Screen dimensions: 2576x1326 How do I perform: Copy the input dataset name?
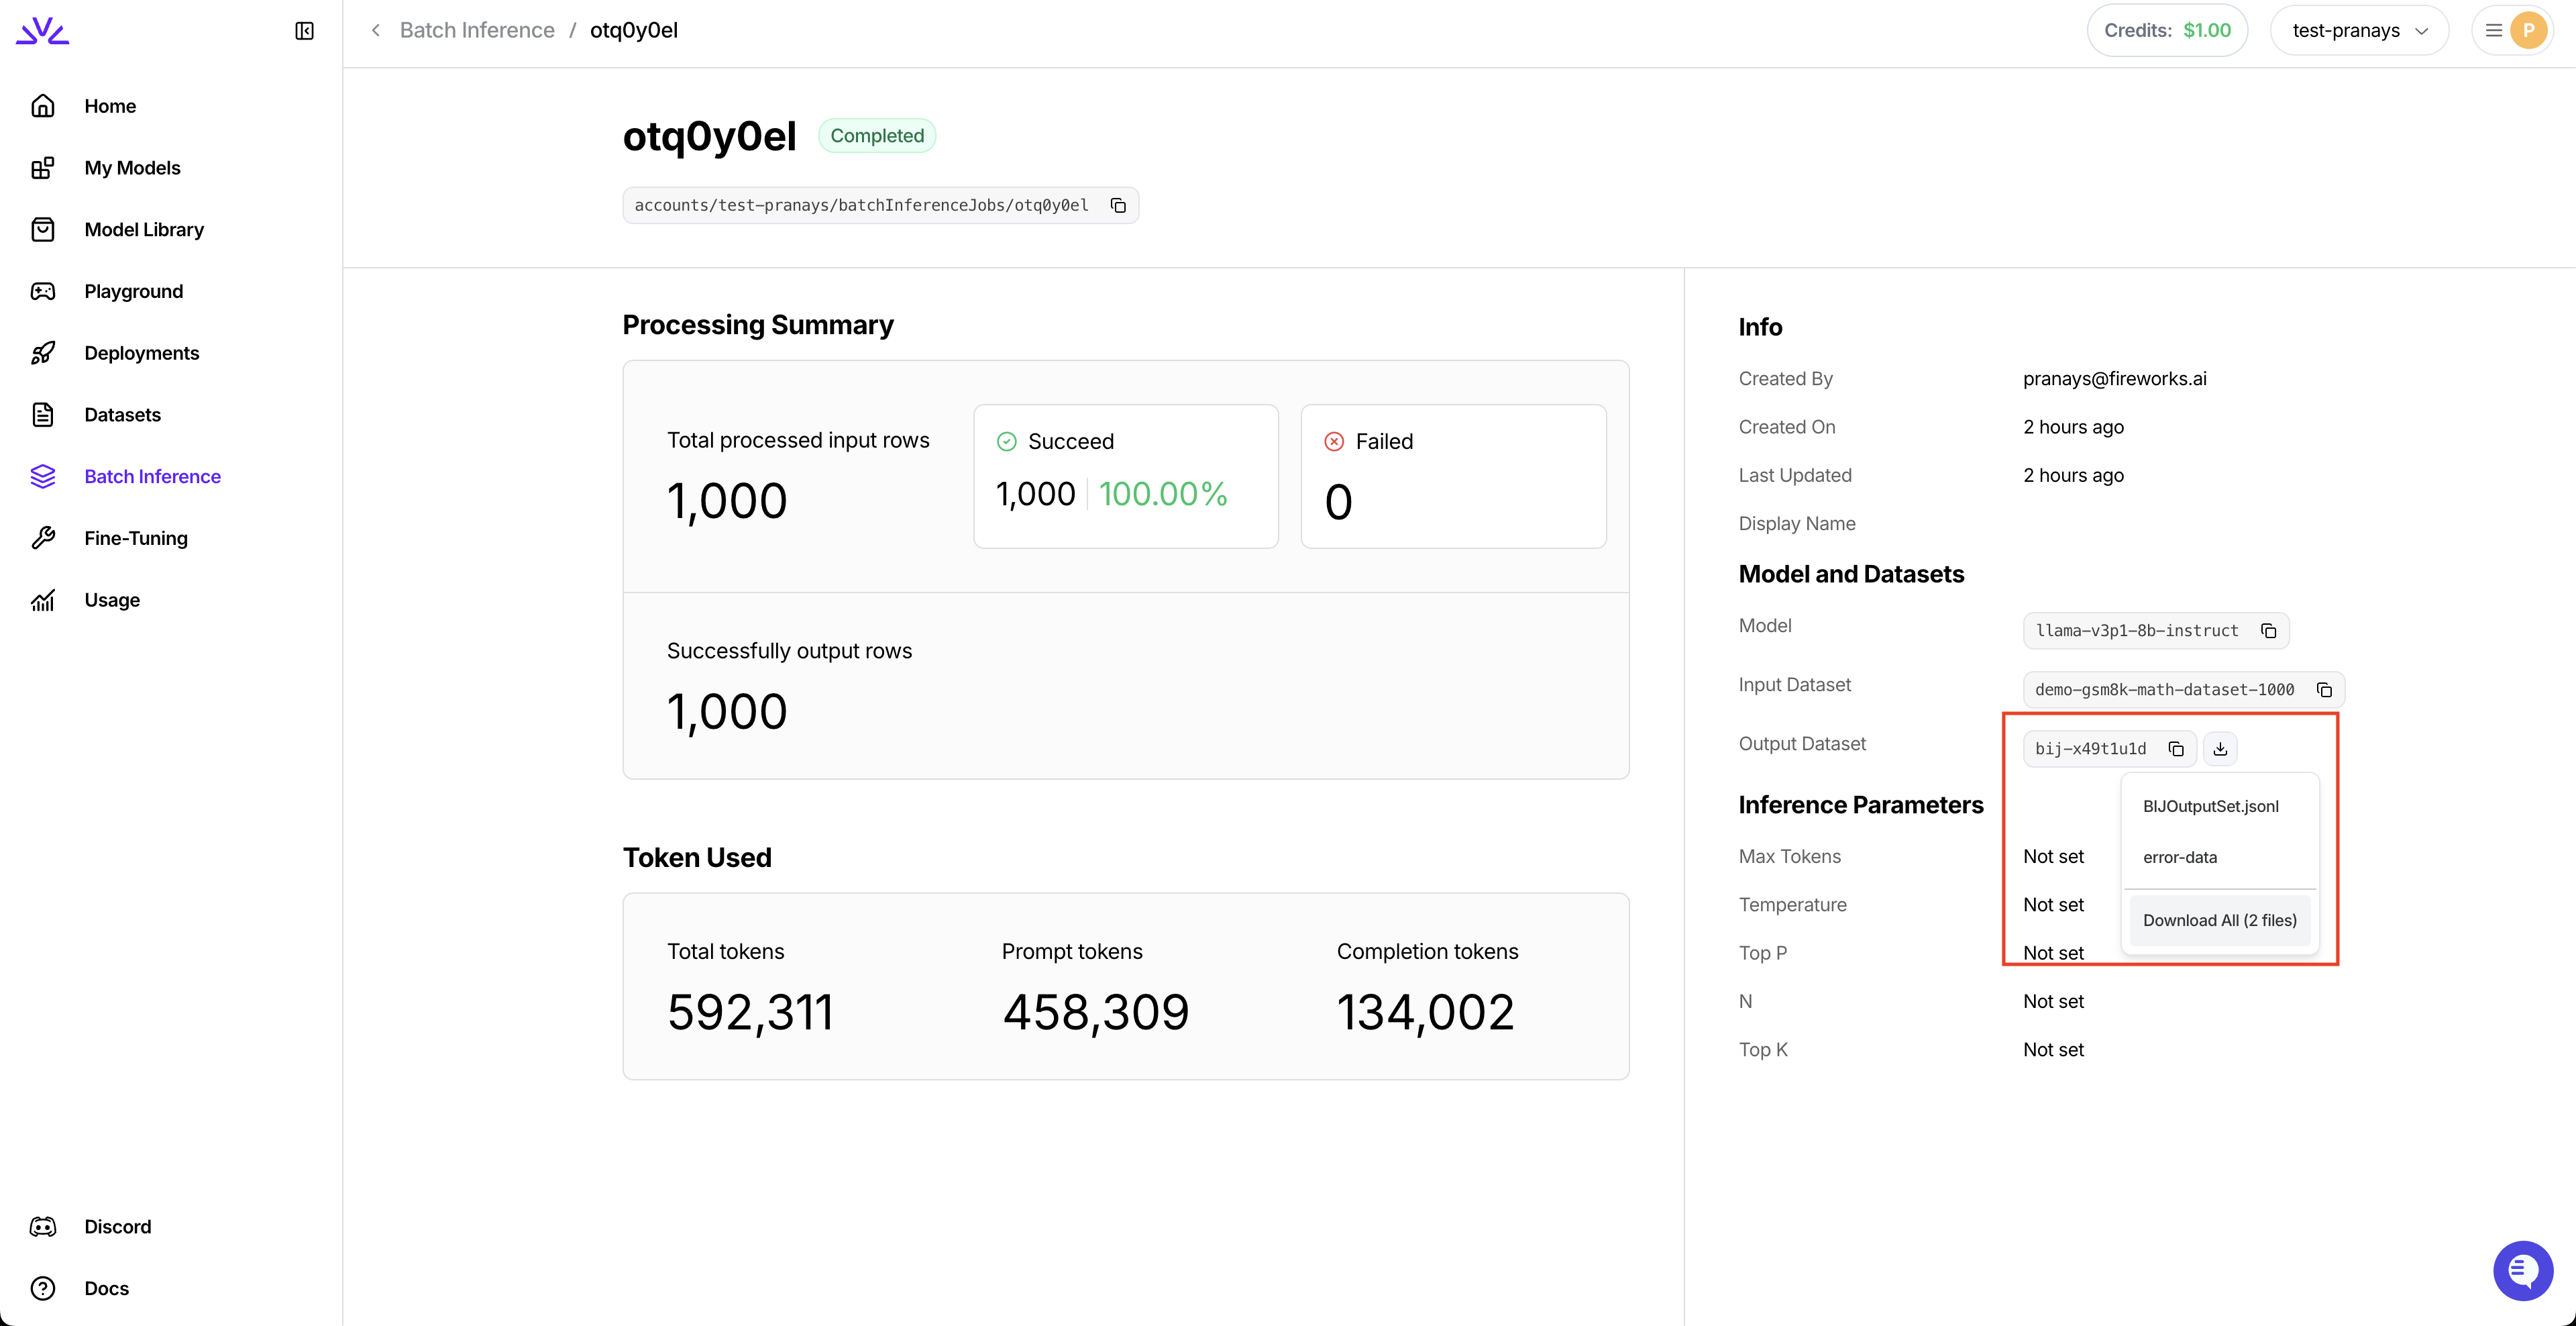(x=2324, y=690)
